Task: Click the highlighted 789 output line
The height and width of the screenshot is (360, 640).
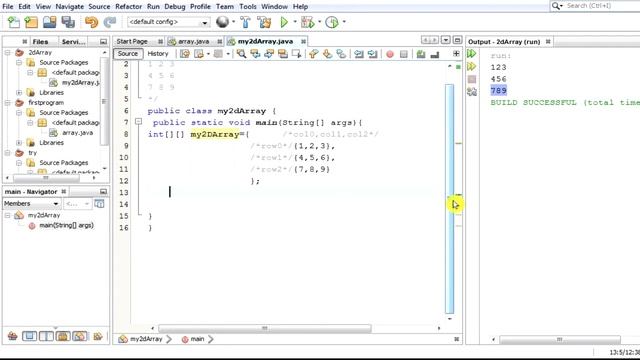Action: [499, 91]
